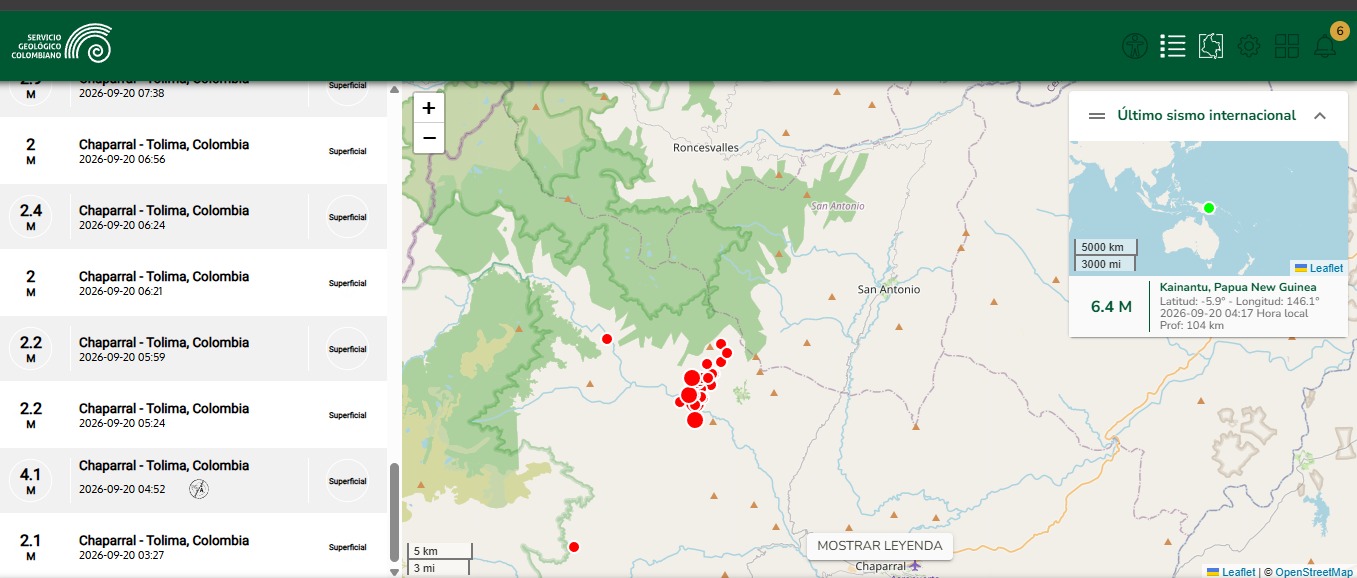Click the upright San Antonio town label on the map
Image resolution: width=1357 pixels, height=578 pixels.
point(889,289)
